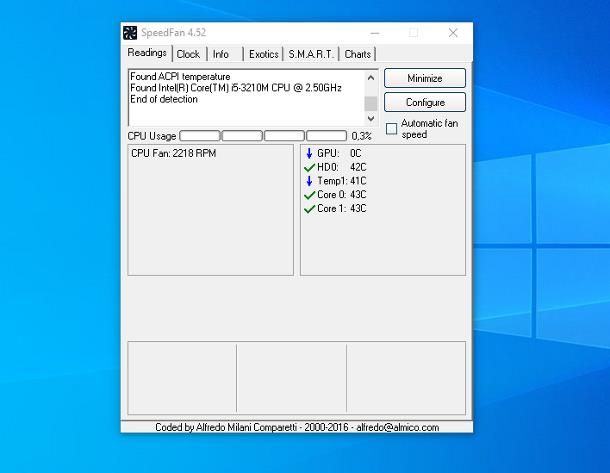The width and height of the screenshot is (610, 473).
Task: Click the first CPU usage bar
Action: pos(200,136)
